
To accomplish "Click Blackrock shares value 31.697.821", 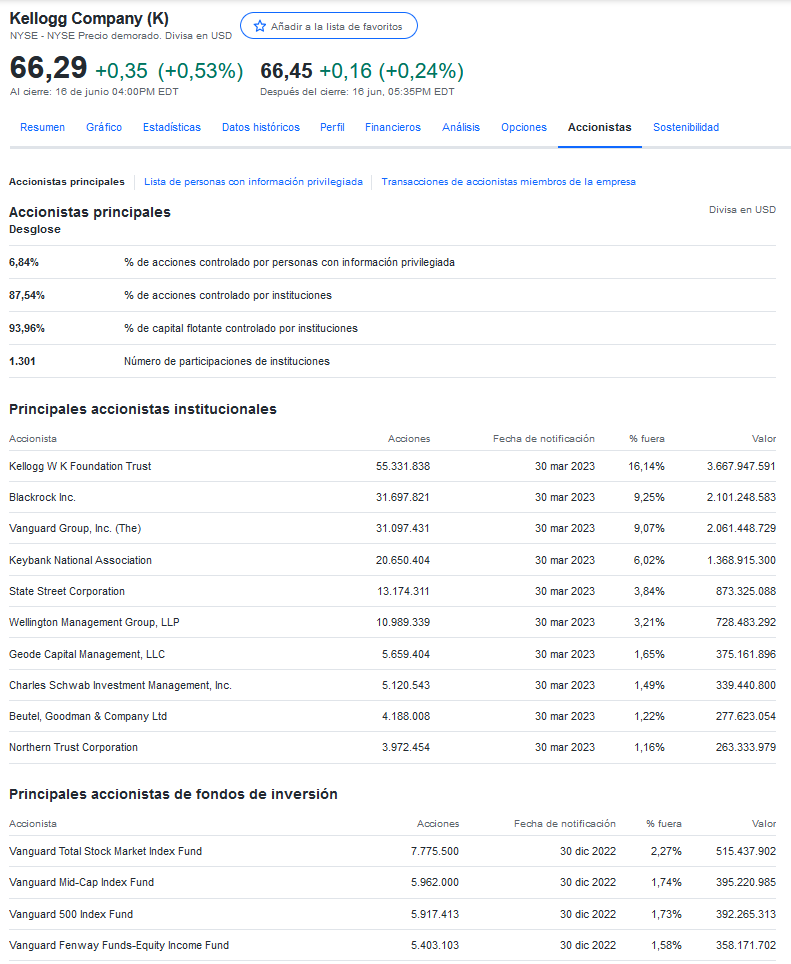I will coord(403,497).
